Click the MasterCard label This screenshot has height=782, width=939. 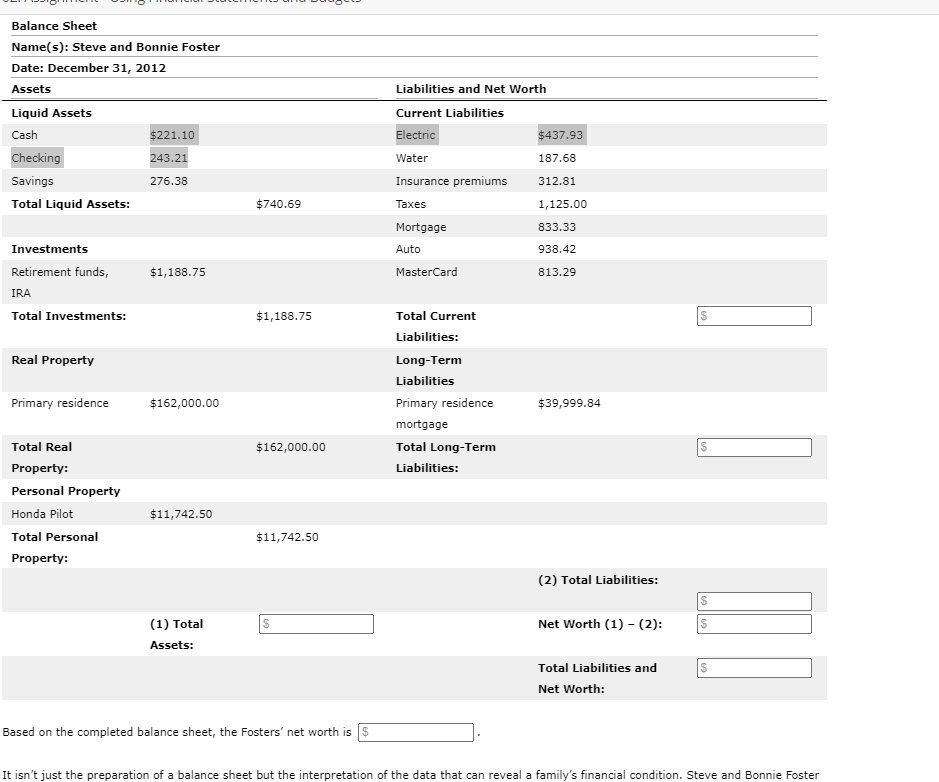click(x=426, y=272)
